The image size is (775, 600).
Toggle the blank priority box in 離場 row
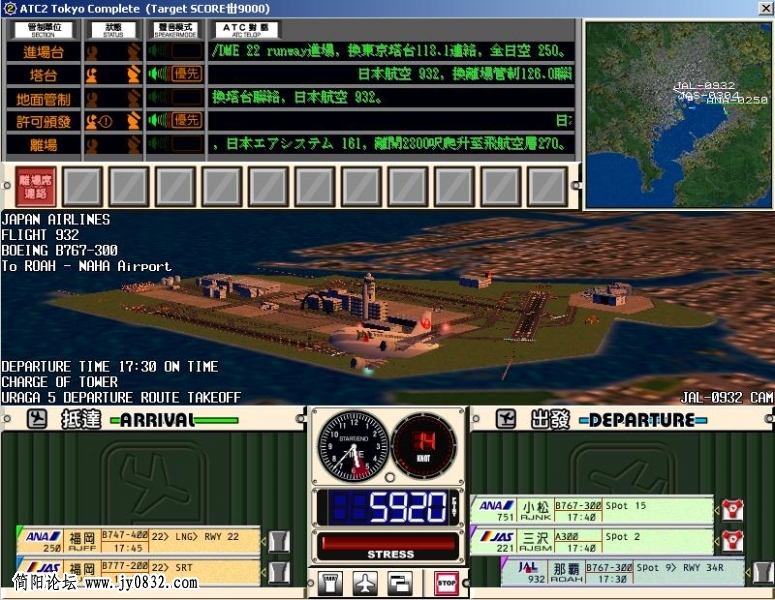coord(187,144)
